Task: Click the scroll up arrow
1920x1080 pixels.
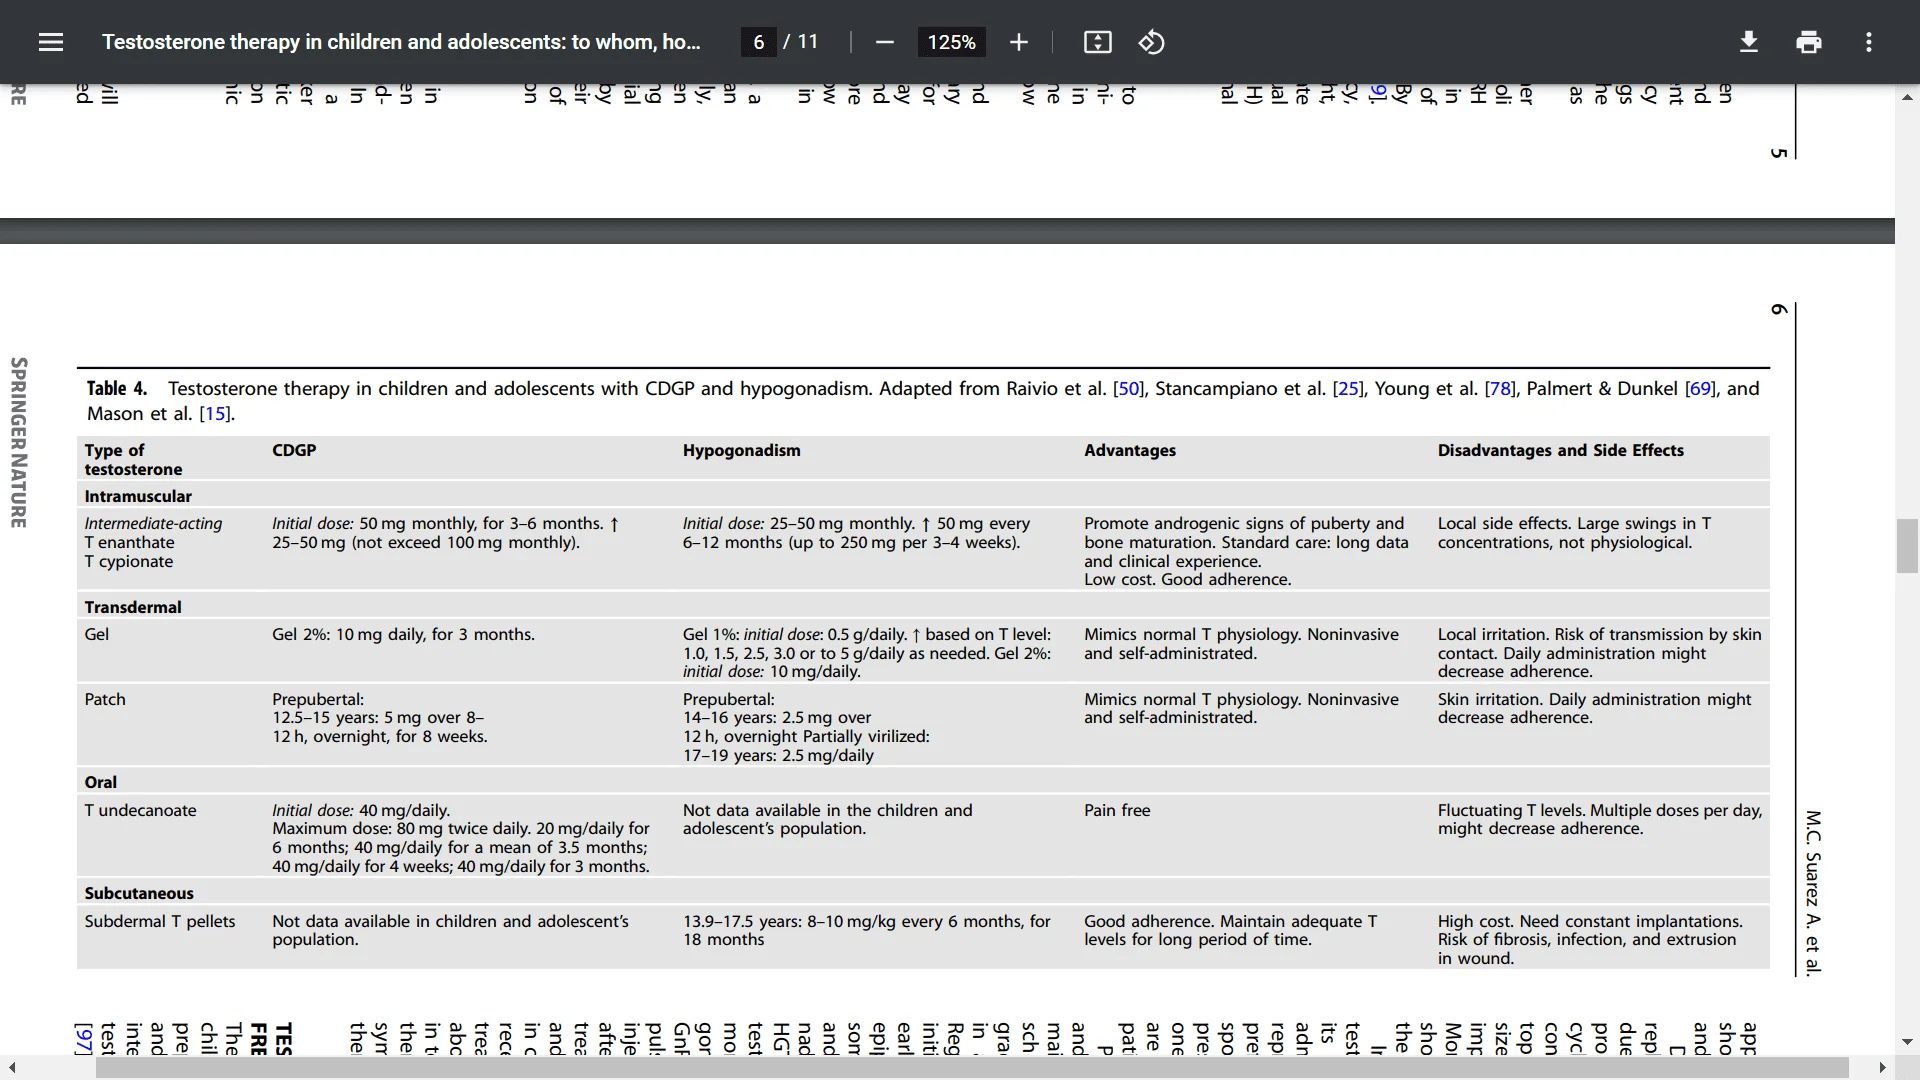Action: tap(1907, 97)
